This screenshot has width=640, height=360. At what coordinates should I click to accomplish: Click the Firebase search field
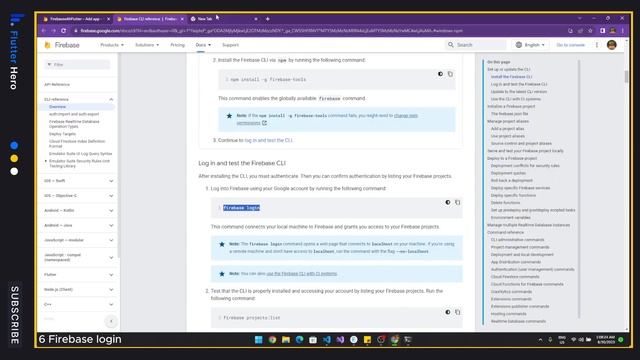[x=476, y=45]
